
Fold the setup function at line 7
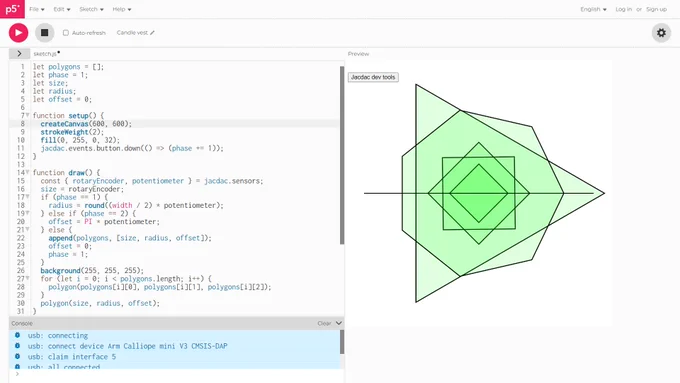[27, 115]
